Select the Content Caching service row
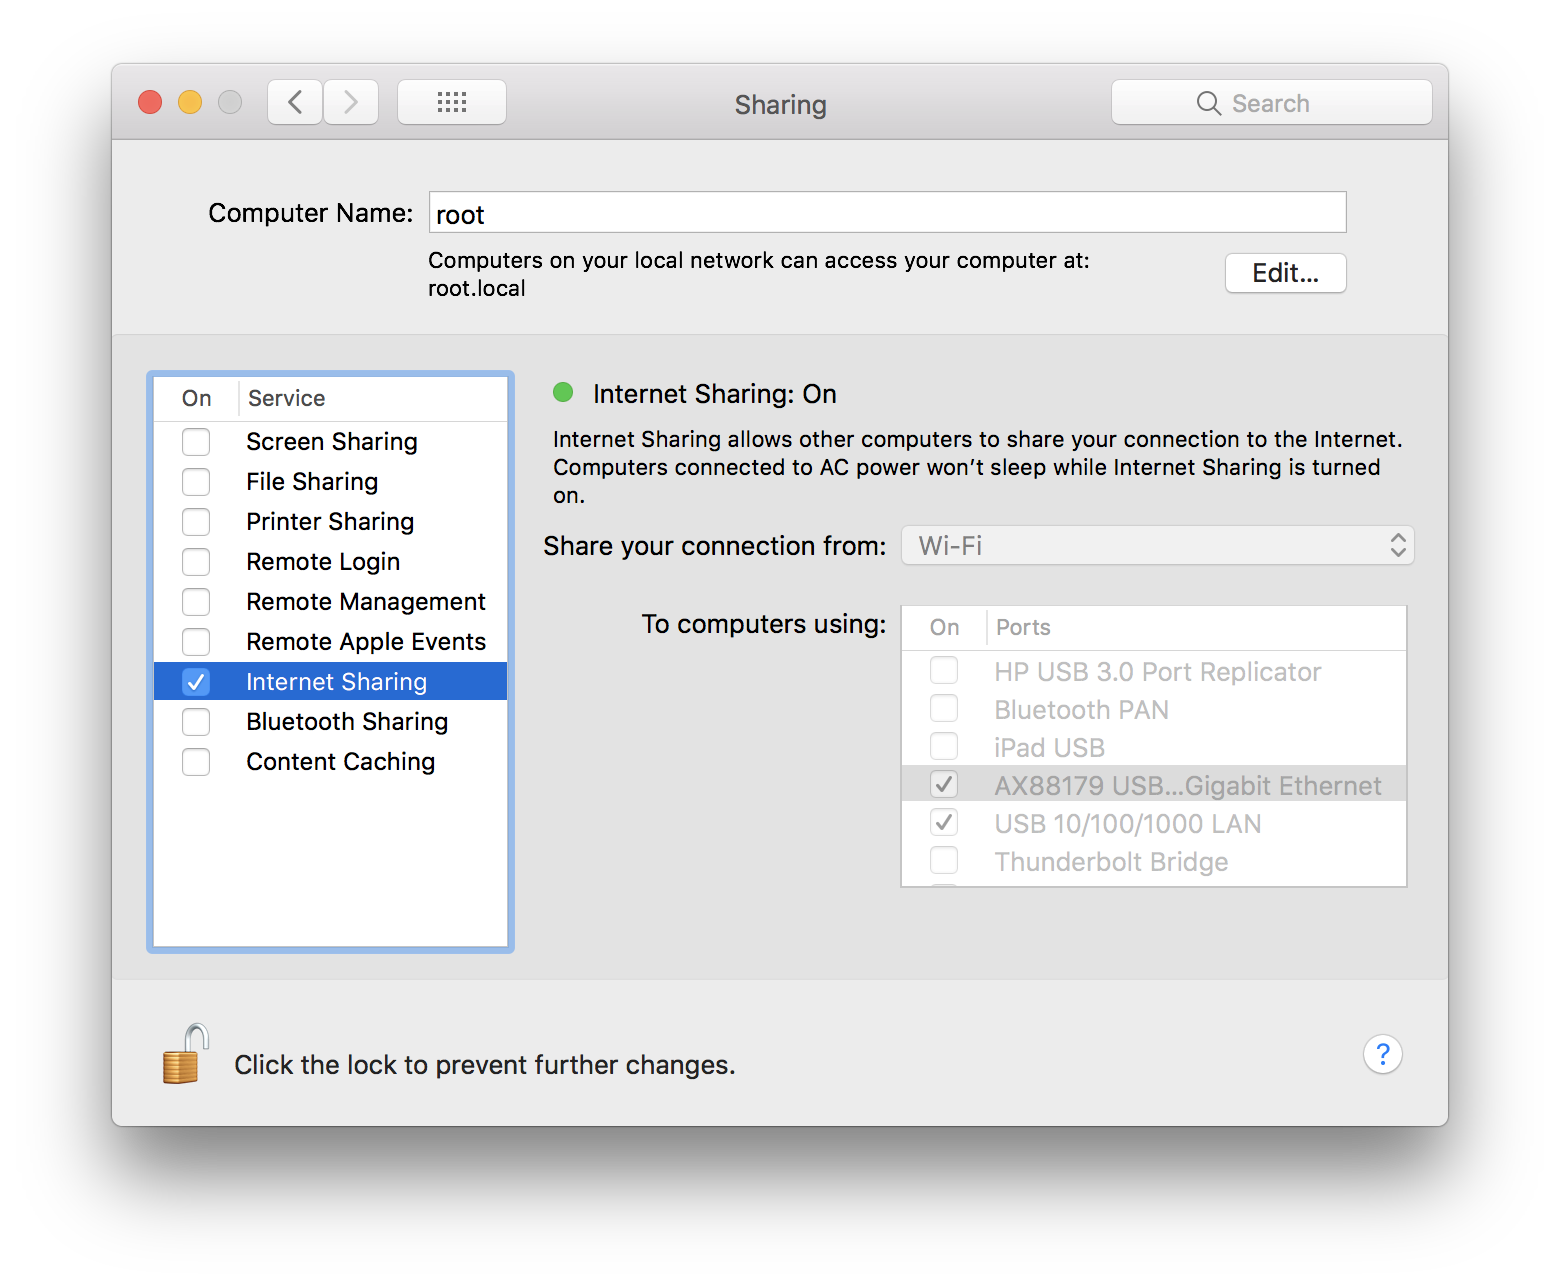The height and width of the screenshot is (1286, 1560). (x=331, y=762)
